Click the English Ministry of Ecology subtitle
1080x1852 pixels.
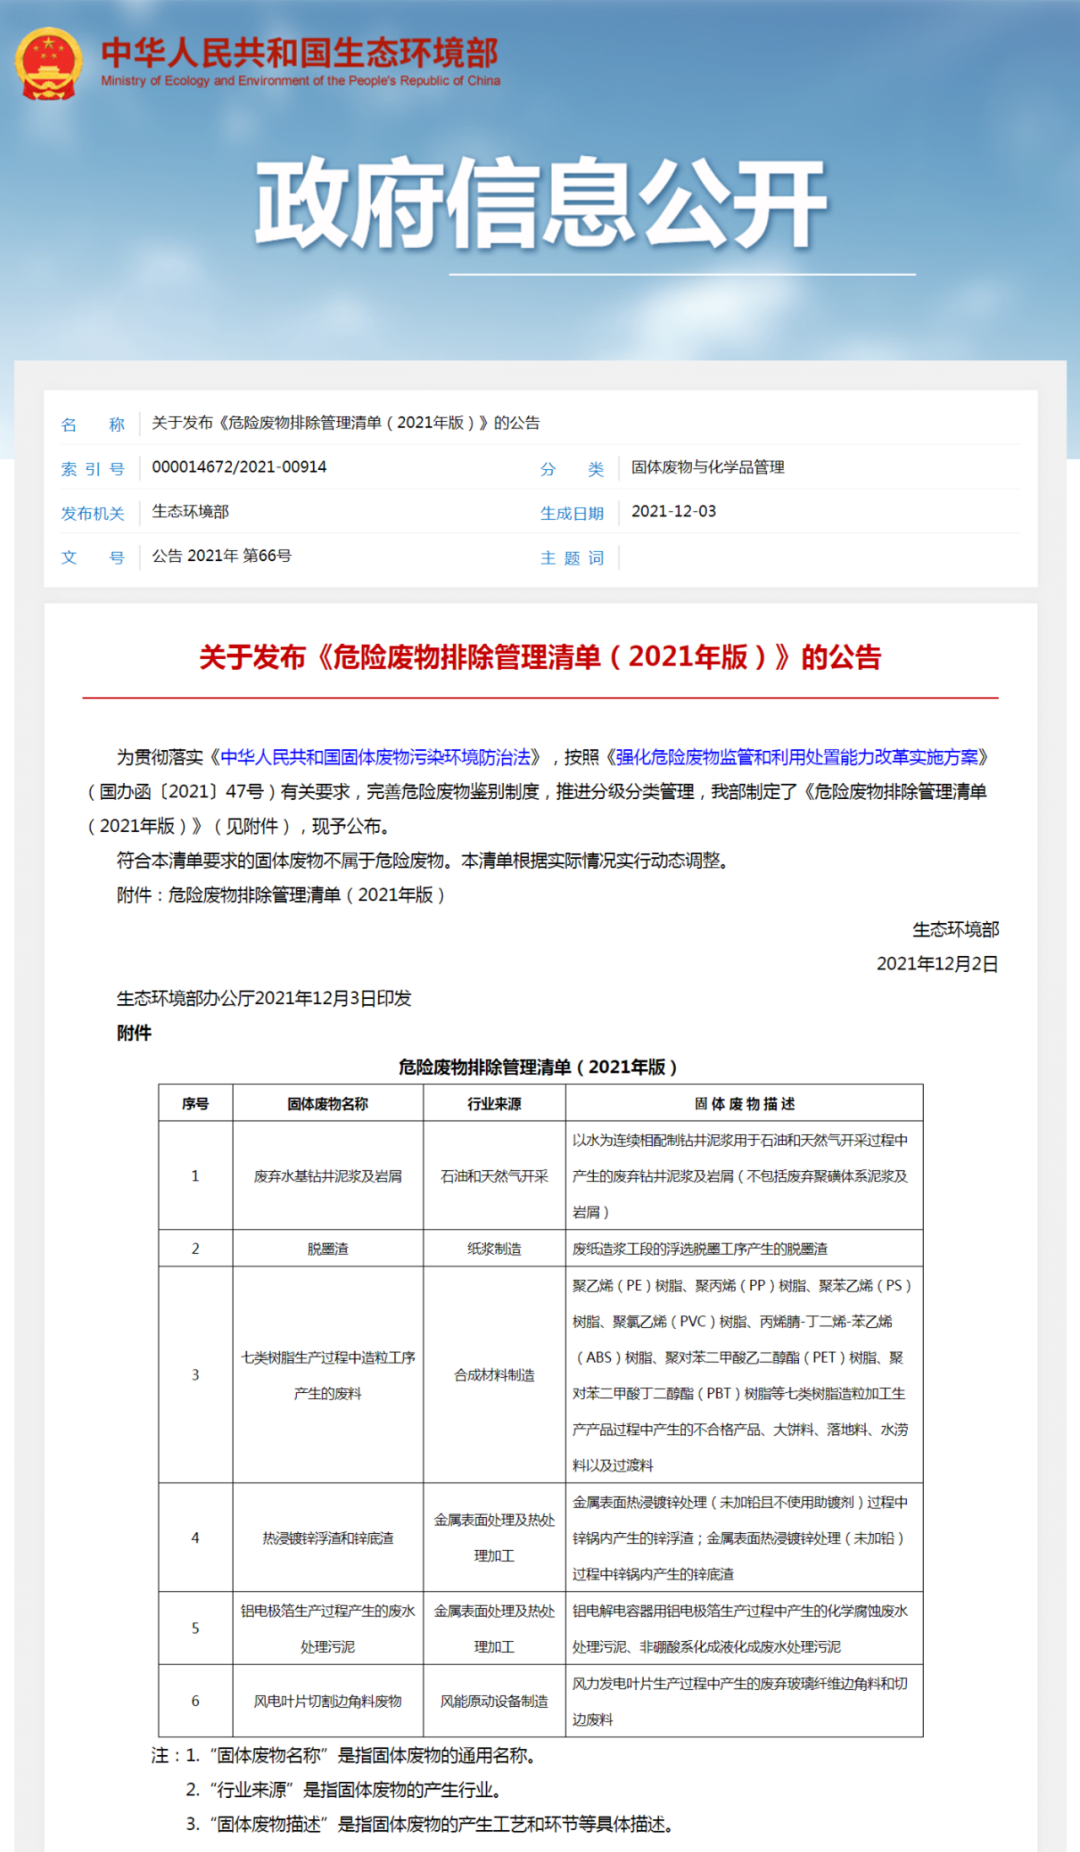300,81
